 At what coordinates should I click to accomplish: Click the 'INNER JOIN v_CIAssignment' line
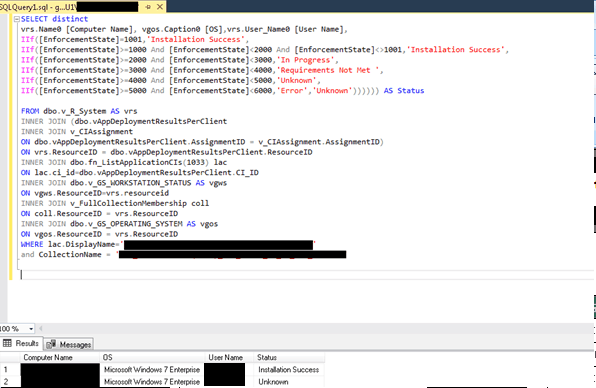click(77, 131)
